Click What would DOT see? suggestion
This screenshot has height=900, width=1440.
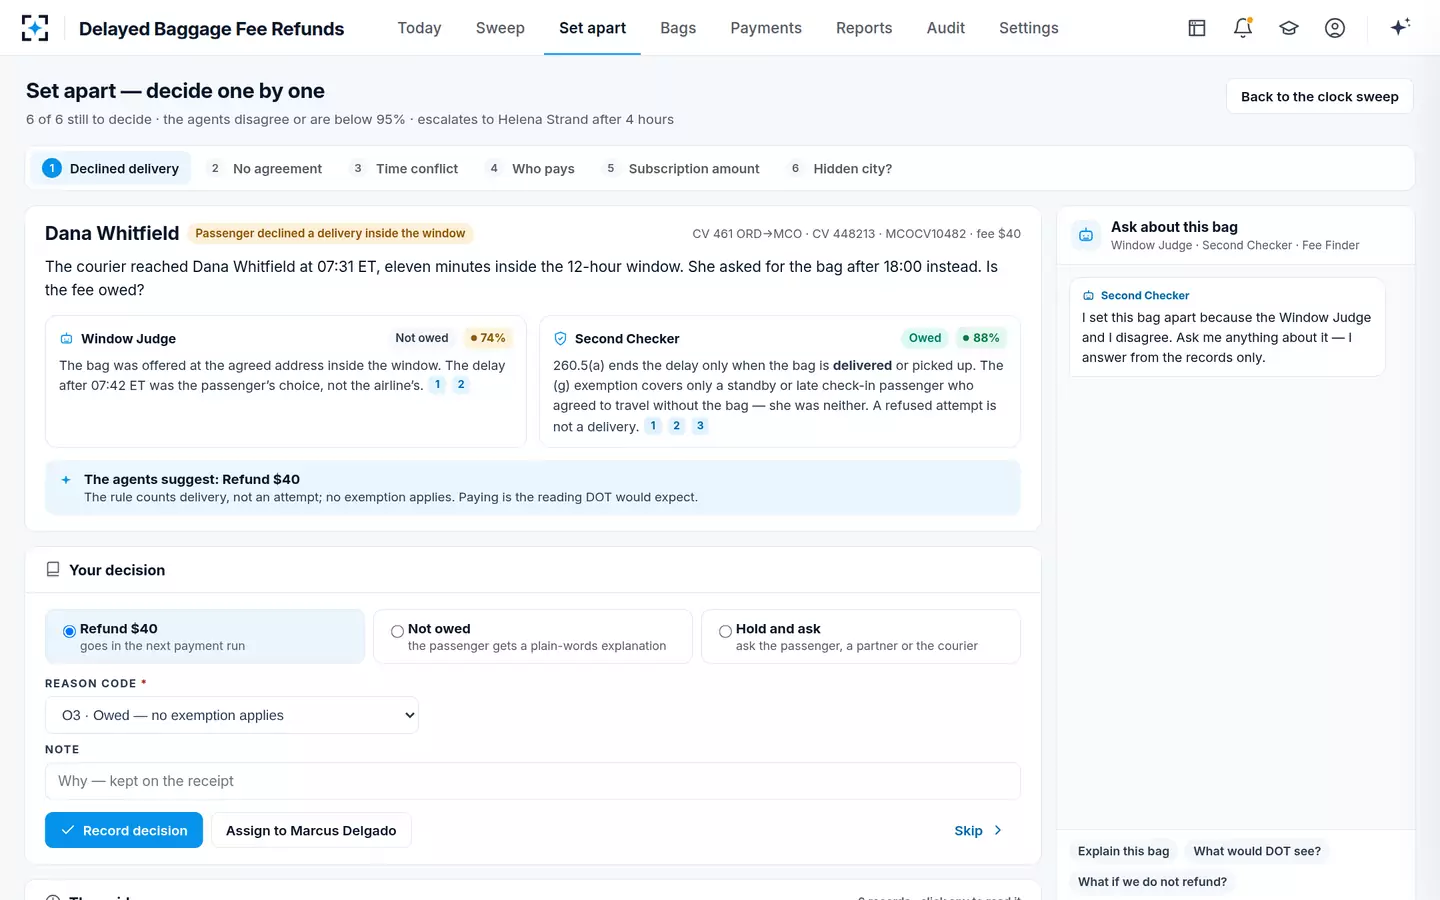1257,851
